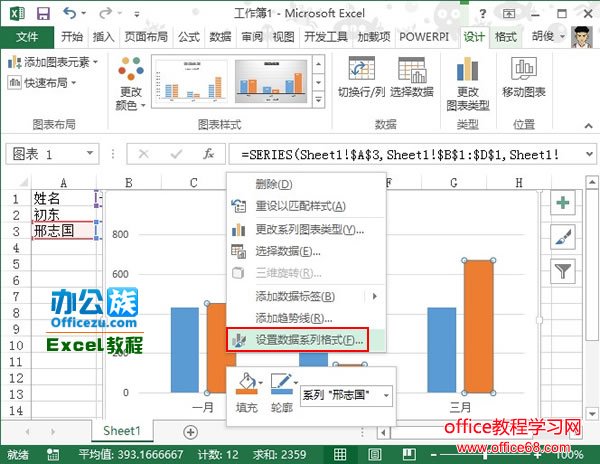
Task: Select column G header
Action: point(454,182)
